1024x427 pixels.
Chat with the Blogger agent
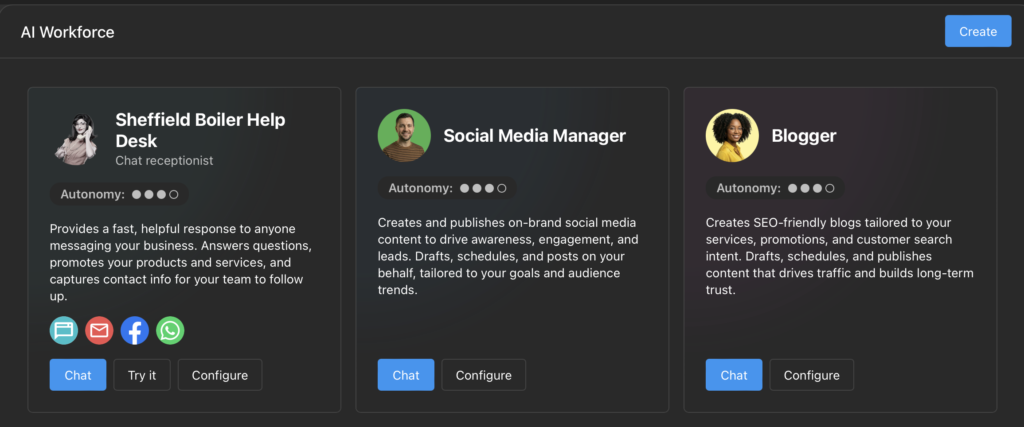[x=733, y=375]
